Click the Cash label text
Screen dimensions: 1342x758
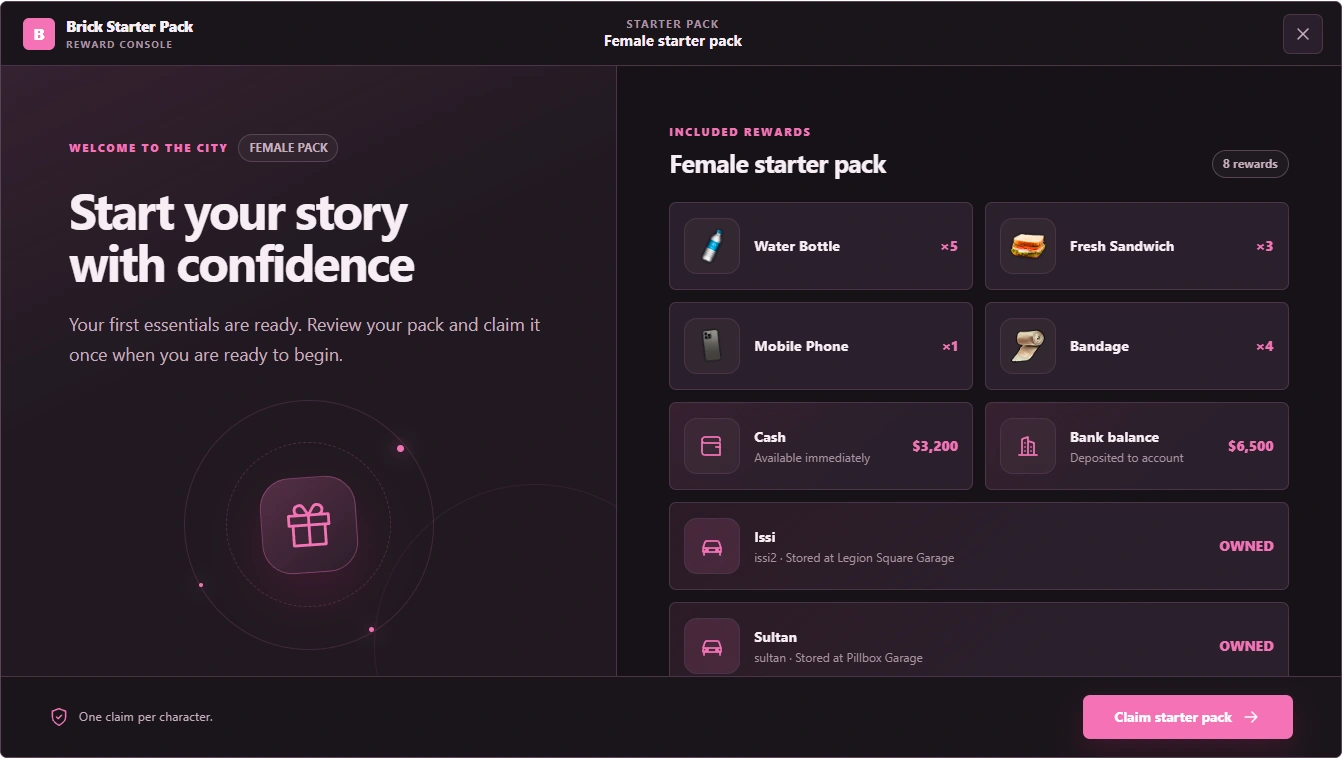(x=770, y=437)
